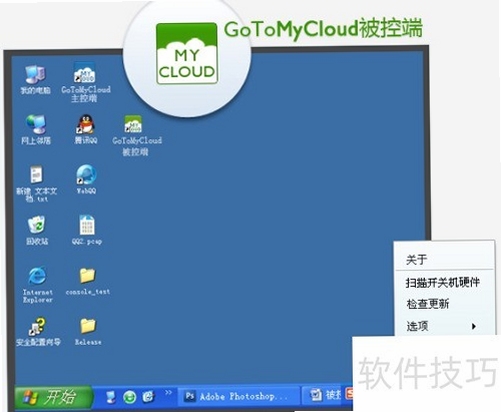Click the GoToMyCloud被控端 title text
This screenshot has height=412, width=501.
tap(323, 29)
